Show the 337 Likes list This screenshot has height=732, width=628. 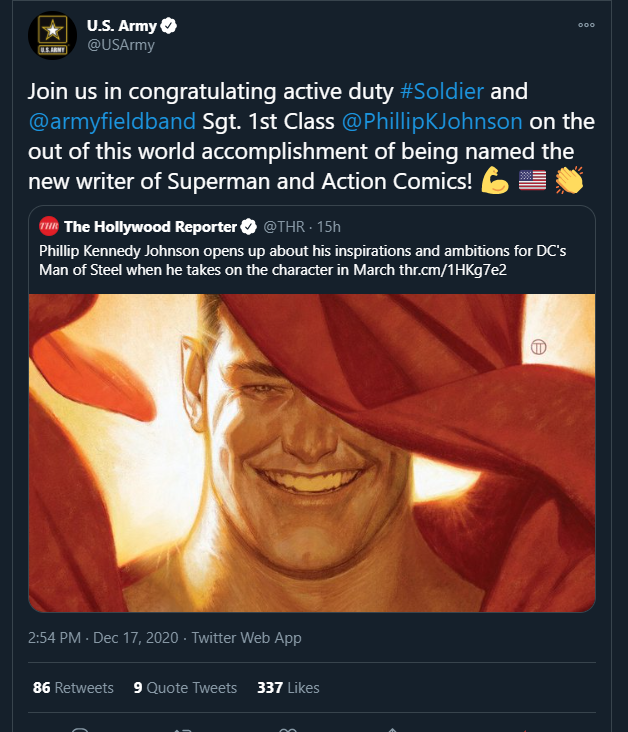pos(289,688)
